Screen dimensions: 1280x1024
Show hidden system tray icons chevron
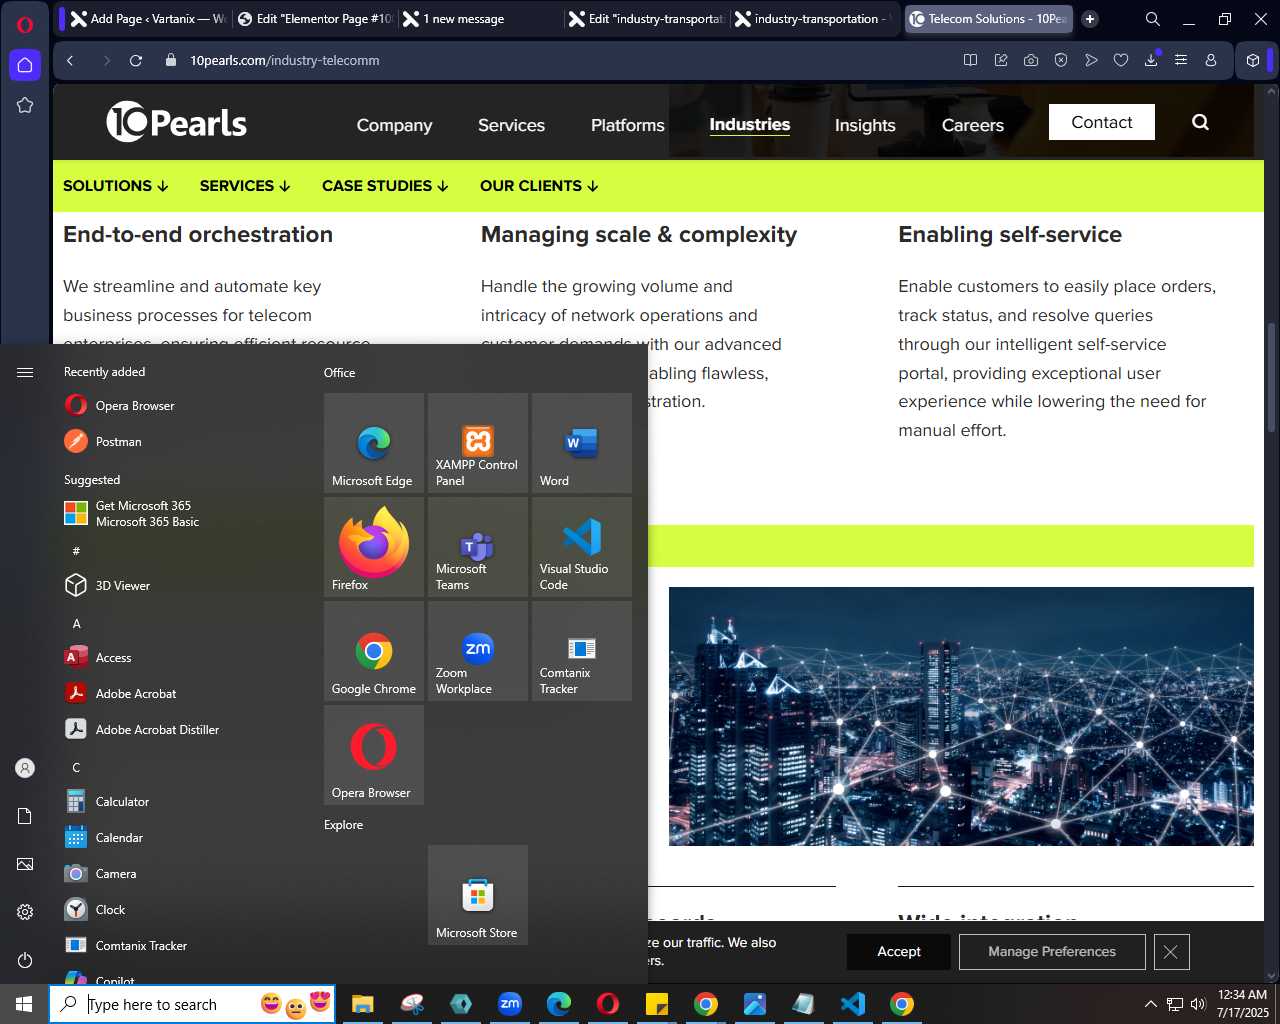[x=1150, y=1004]
